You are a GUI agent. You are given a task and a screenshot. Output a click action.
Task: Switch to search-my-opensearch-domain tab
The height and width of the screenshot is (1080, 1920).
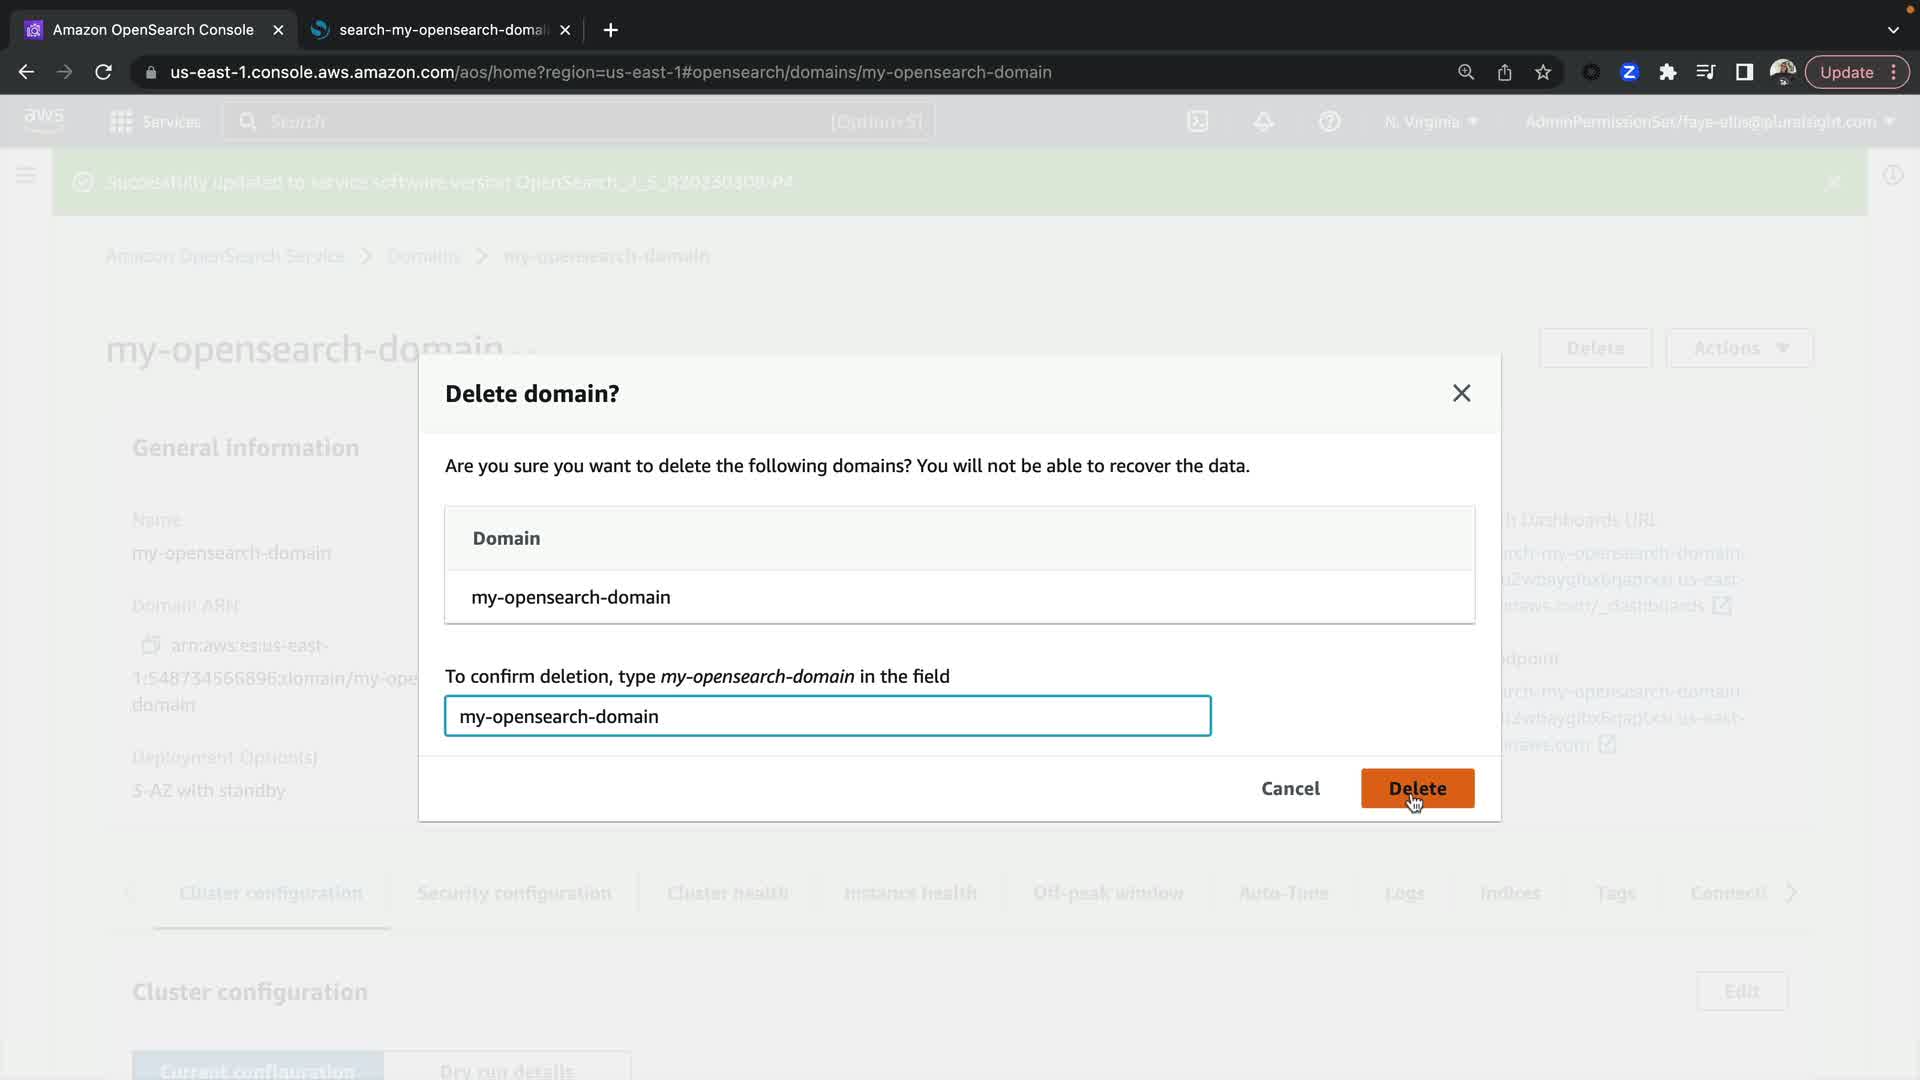(x=440, y=30)
